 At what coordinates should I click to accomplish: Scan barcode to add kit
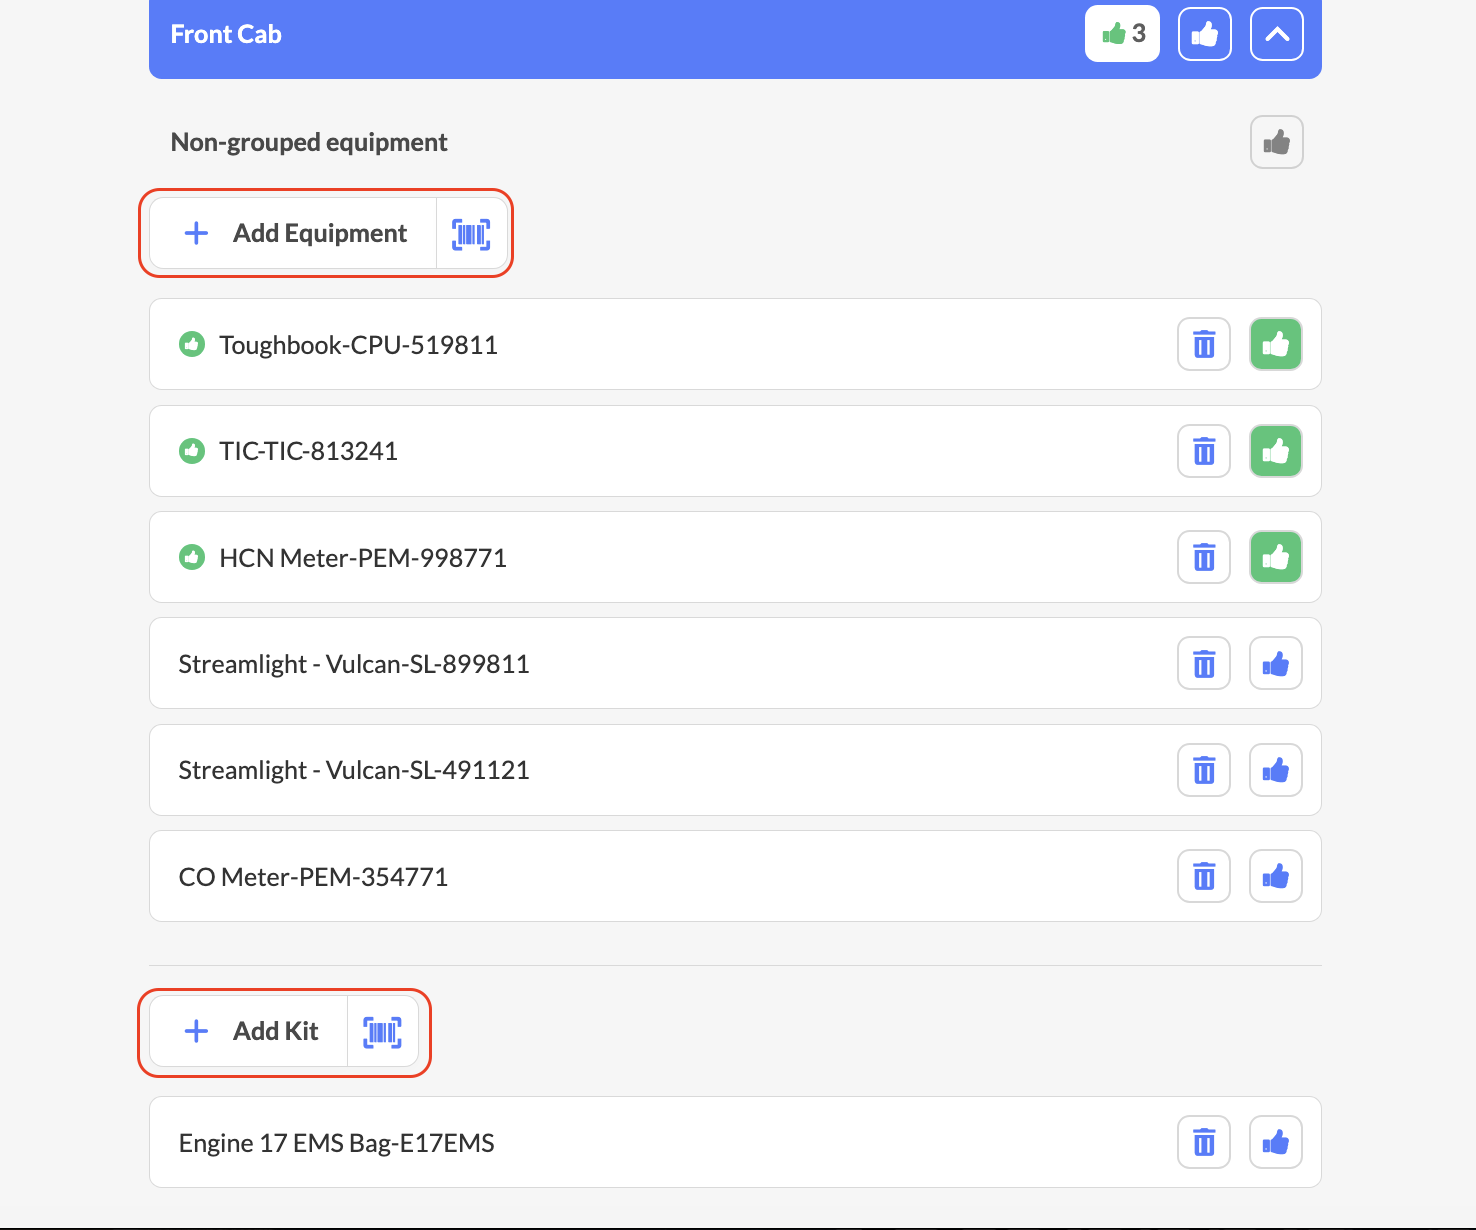pos(383,1031)
